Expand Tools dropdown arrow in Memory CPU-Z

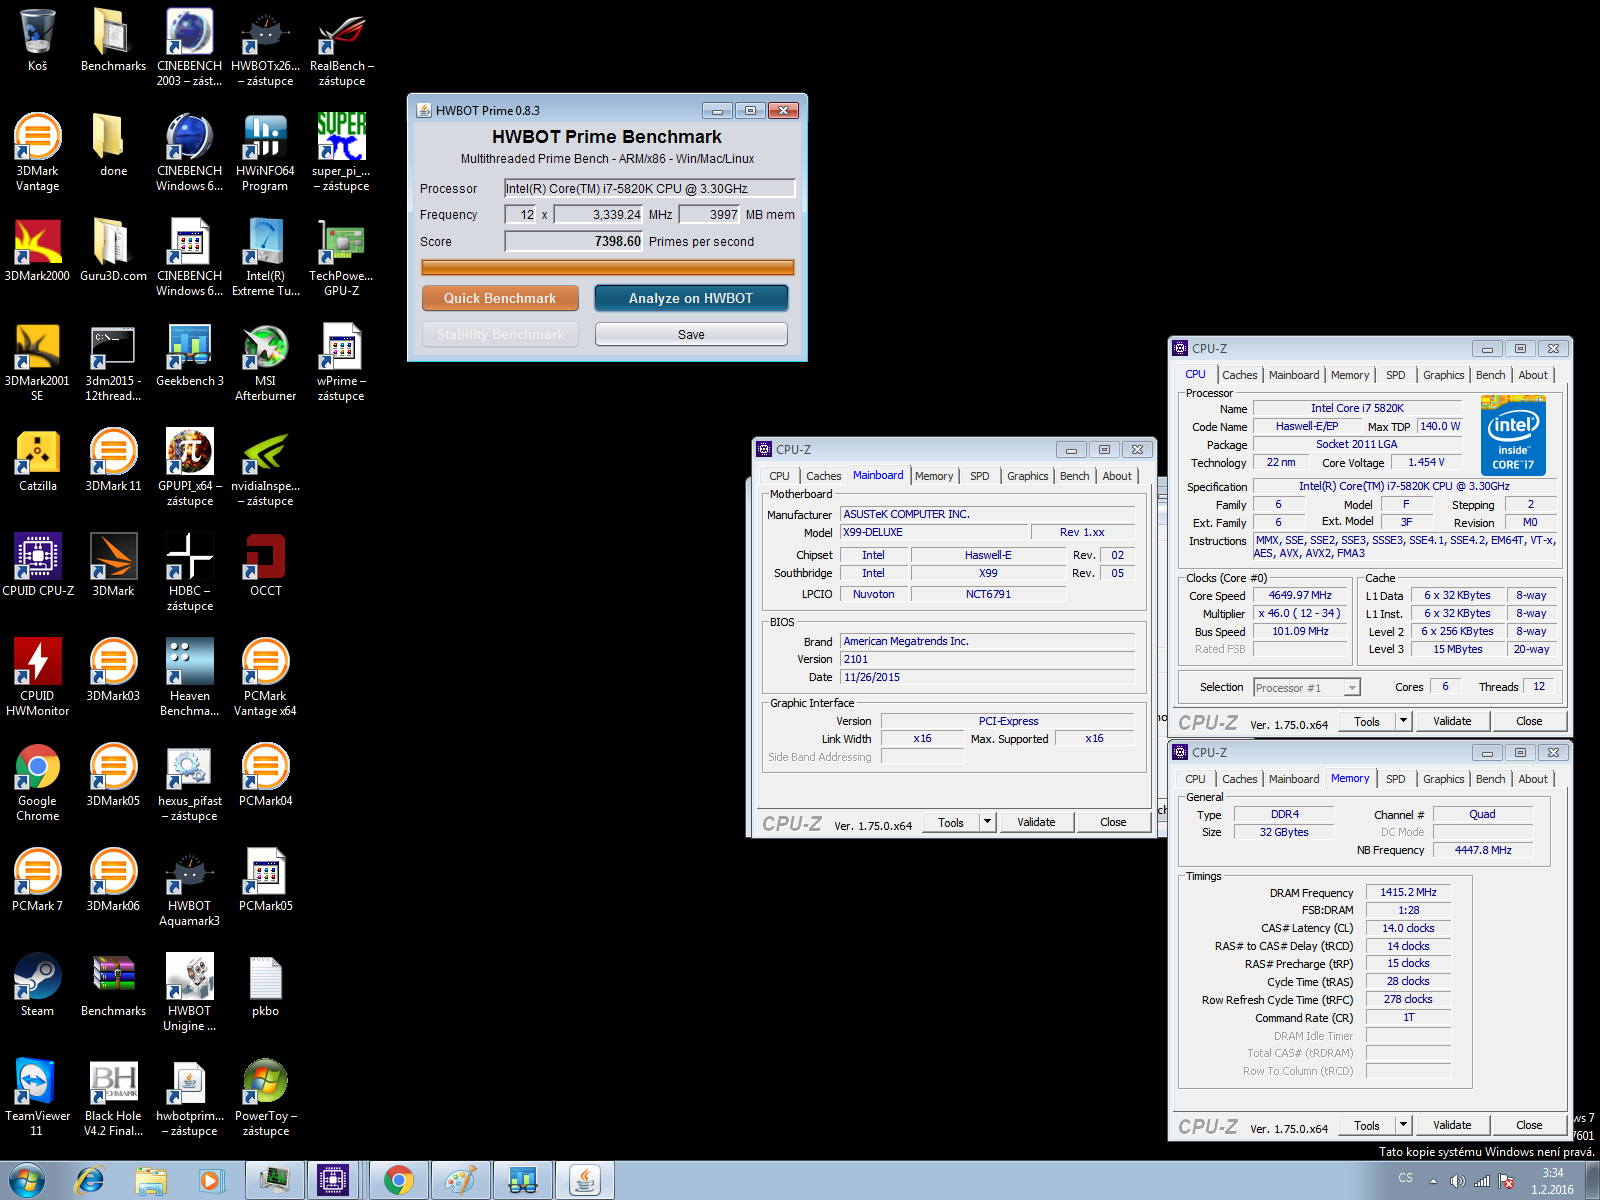point(1403,1125)
